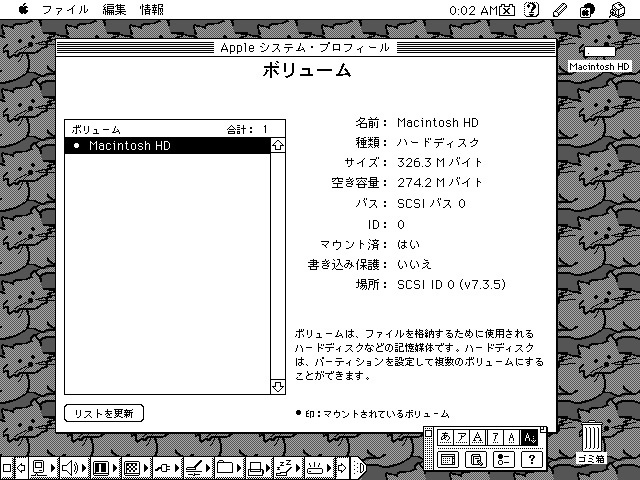
Task: Expand the sleep module arrow
Action: click(x=299, y=468)
